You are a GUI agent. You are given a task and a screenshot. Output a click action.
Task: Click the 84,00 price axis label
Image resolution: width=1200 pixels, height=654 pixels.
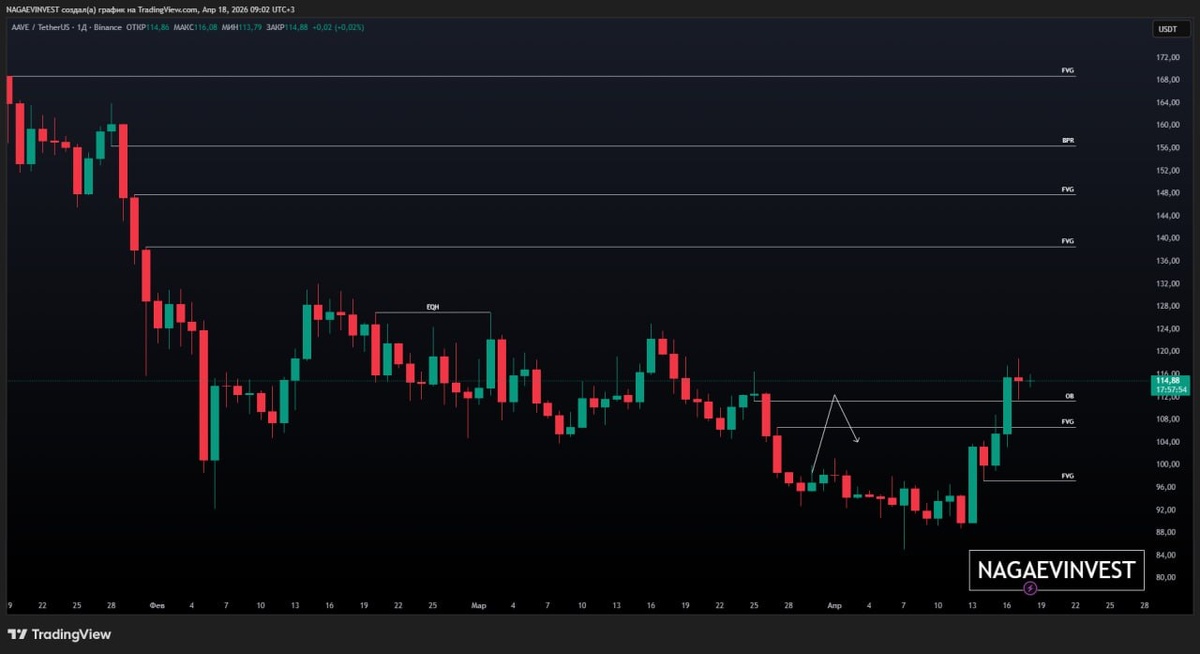(1167, 554)
